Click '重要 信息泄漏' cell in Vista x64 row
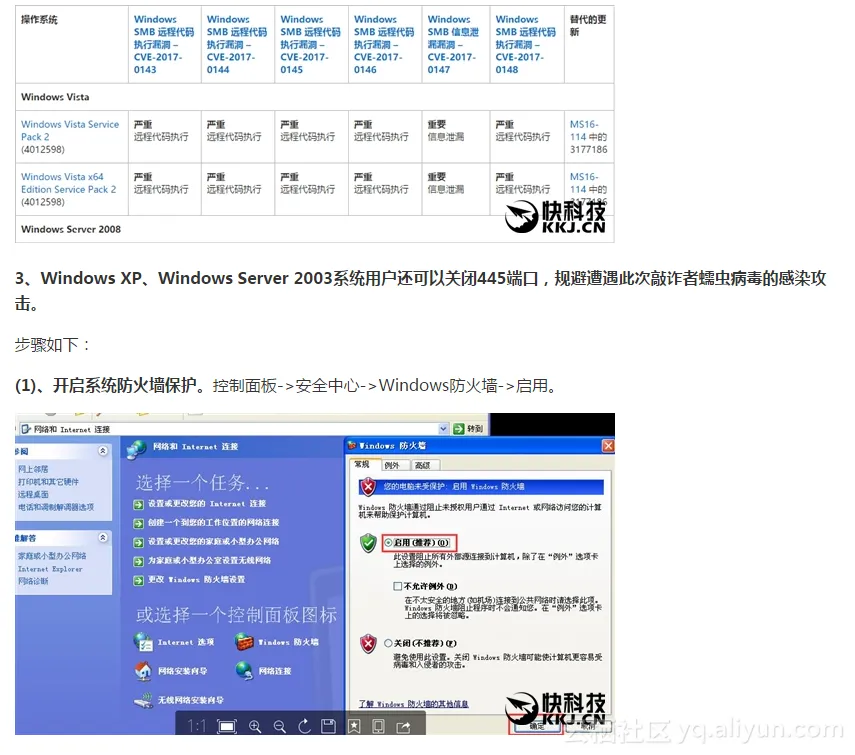This screenshot has height=755, width=855. pos(455,189)
